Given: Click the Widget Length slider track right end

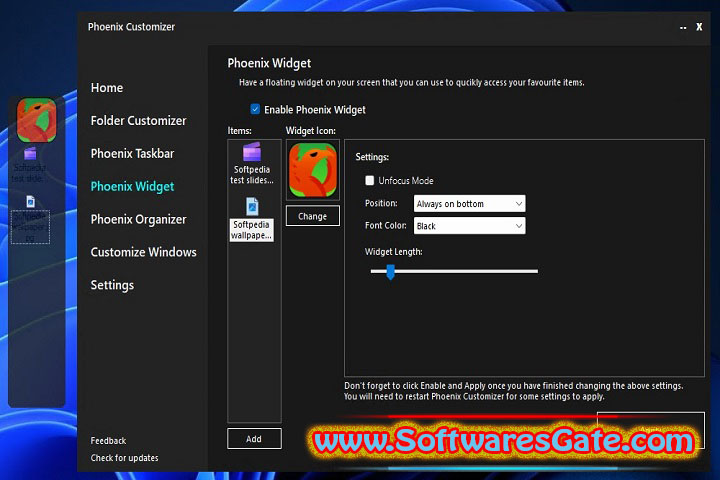Looking at the screenshot, I should [x=535, y=271].
